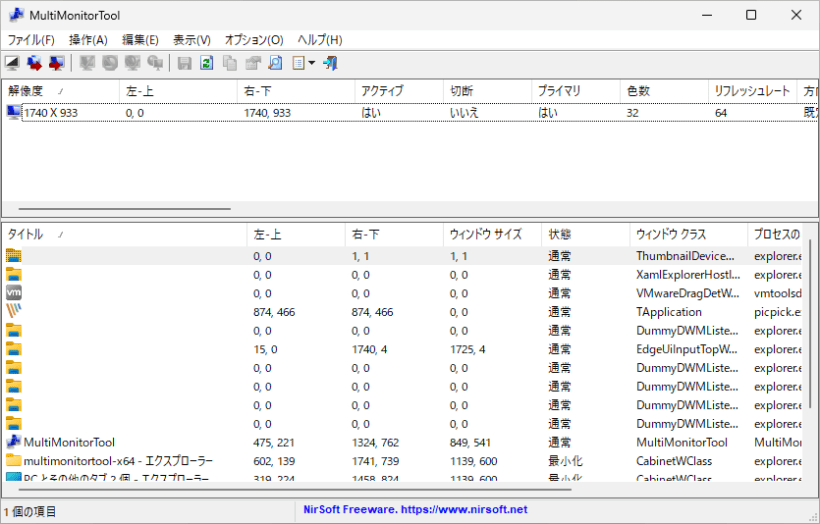
Task: Open the NirSoft Freeware website link
Action: [415, 509]
